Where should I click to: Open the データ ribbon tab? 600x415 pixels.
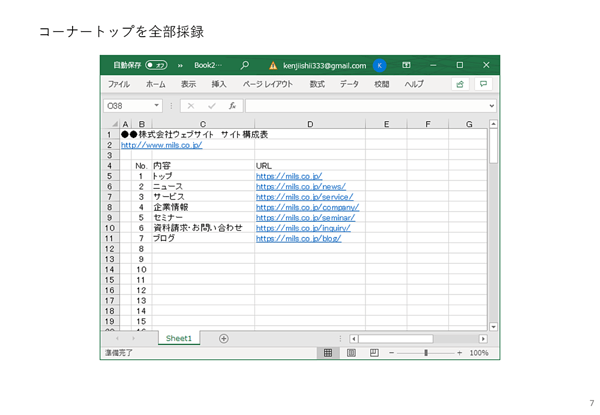pos(349,84)
